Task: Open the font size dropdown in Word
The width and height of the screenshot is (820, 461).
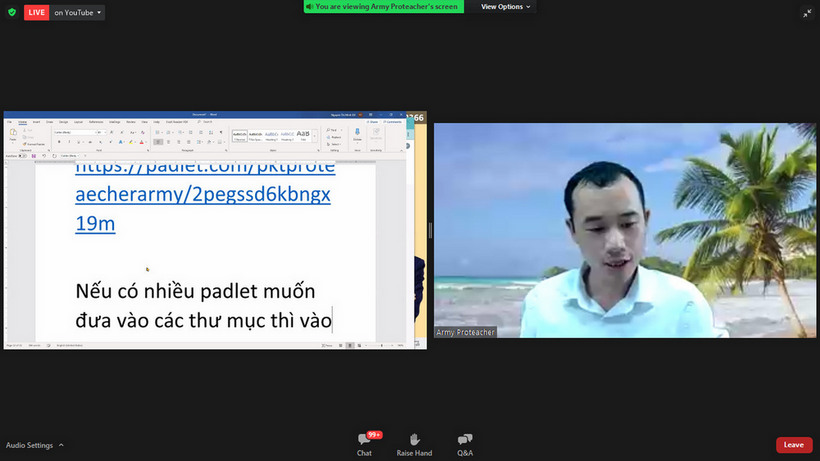Action: tap(105, 132)
